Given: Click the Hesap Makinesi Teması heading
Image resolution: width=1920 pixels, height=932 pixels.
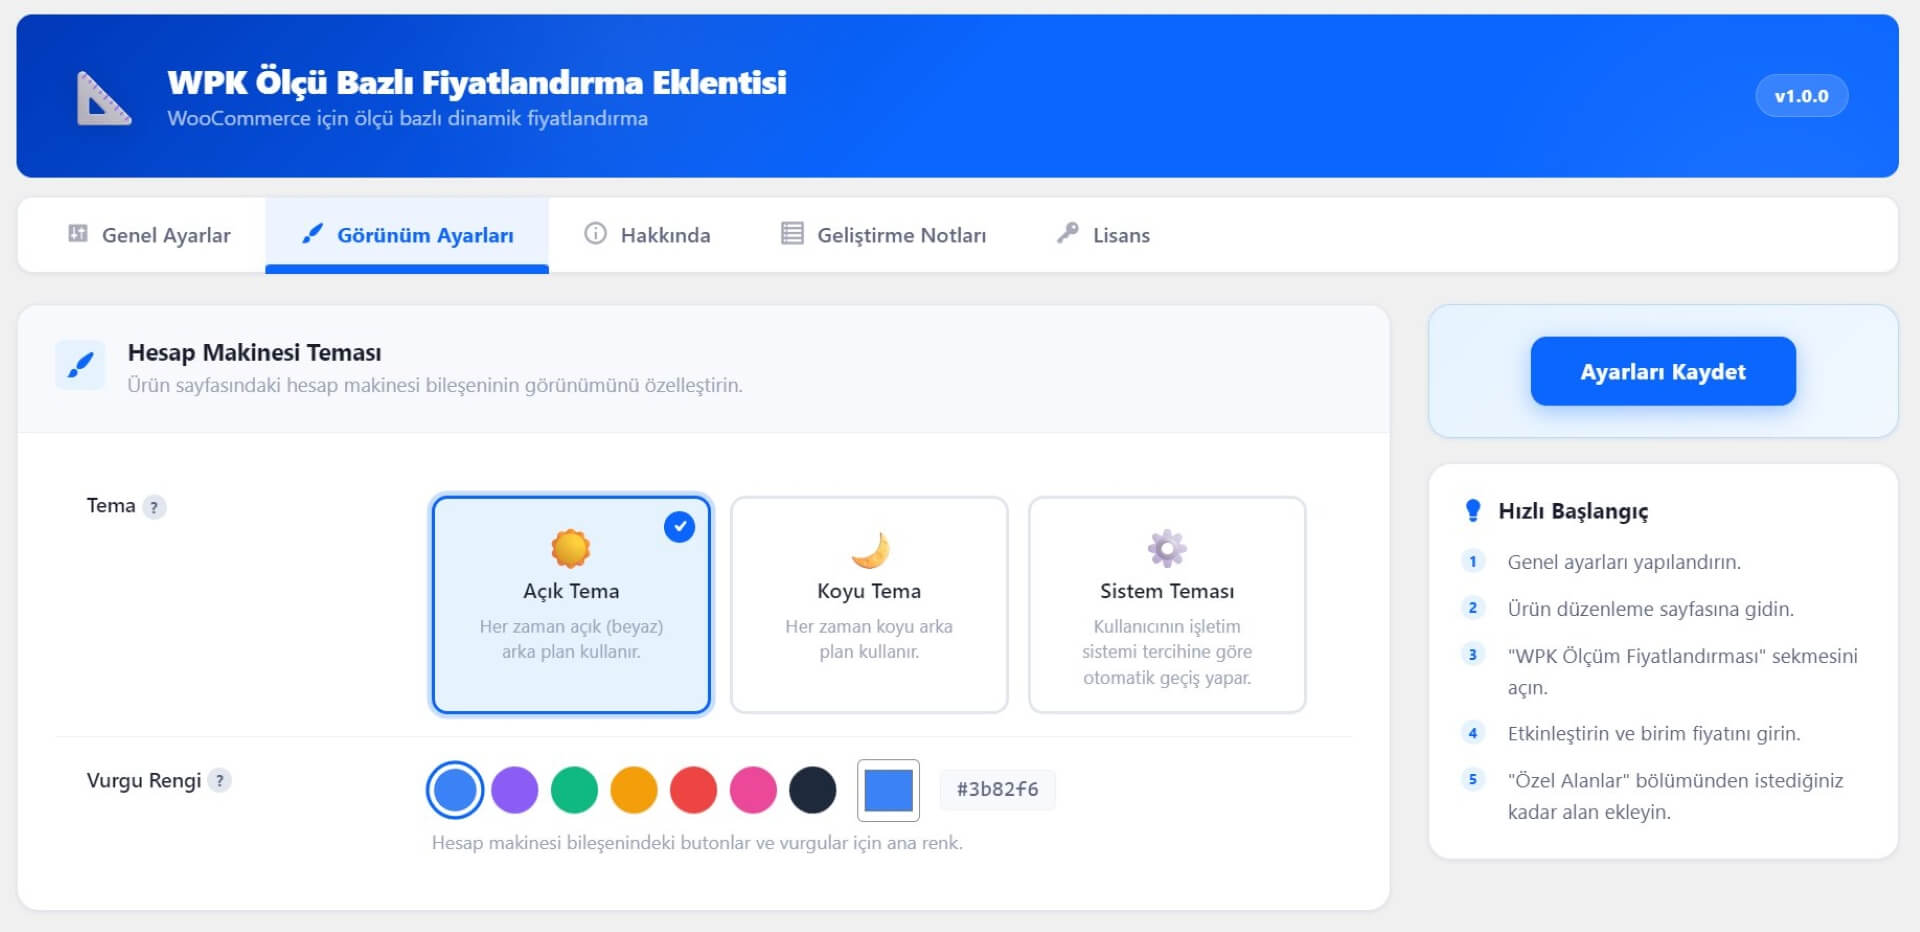Looking at the screenshot, I should point(254,352).
